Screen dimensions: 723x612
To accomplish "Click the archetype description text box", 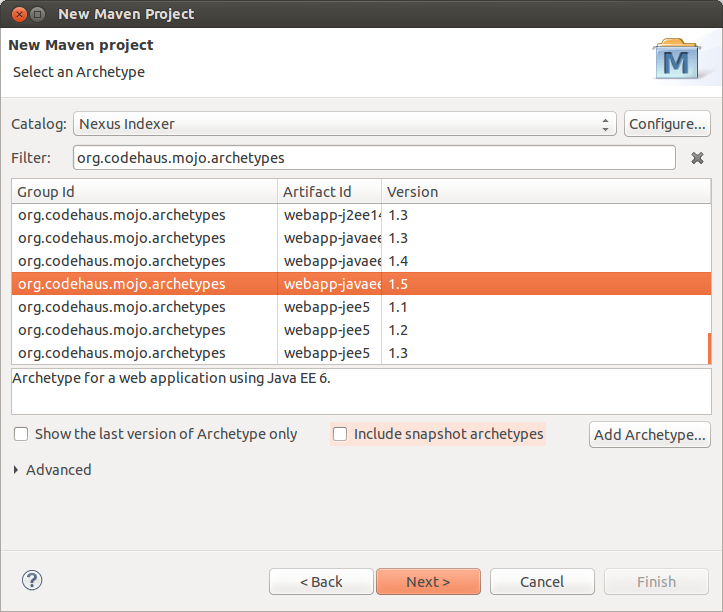I will (361, 391).
